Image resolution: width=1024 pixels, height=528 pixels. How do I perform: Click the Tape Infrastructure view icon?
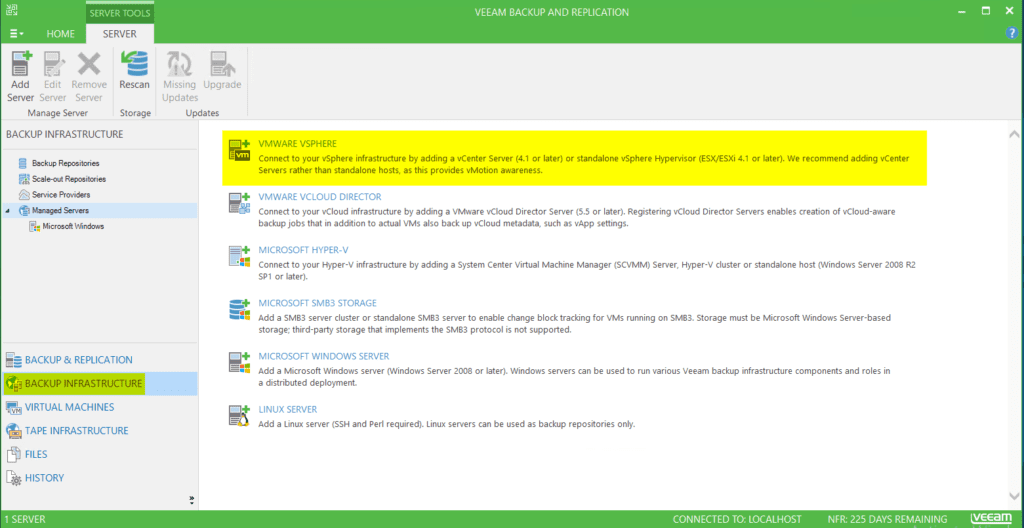[x=14, y=431]
